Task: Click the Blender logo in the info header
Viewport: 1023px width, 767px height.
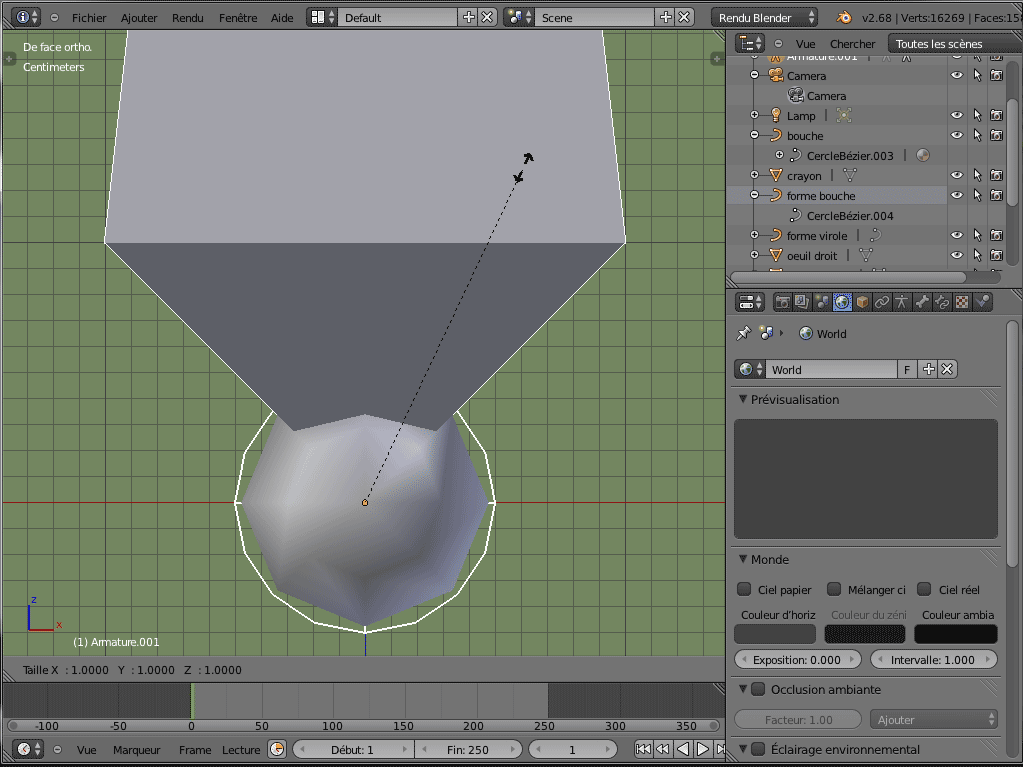Action: coord(844,18)
